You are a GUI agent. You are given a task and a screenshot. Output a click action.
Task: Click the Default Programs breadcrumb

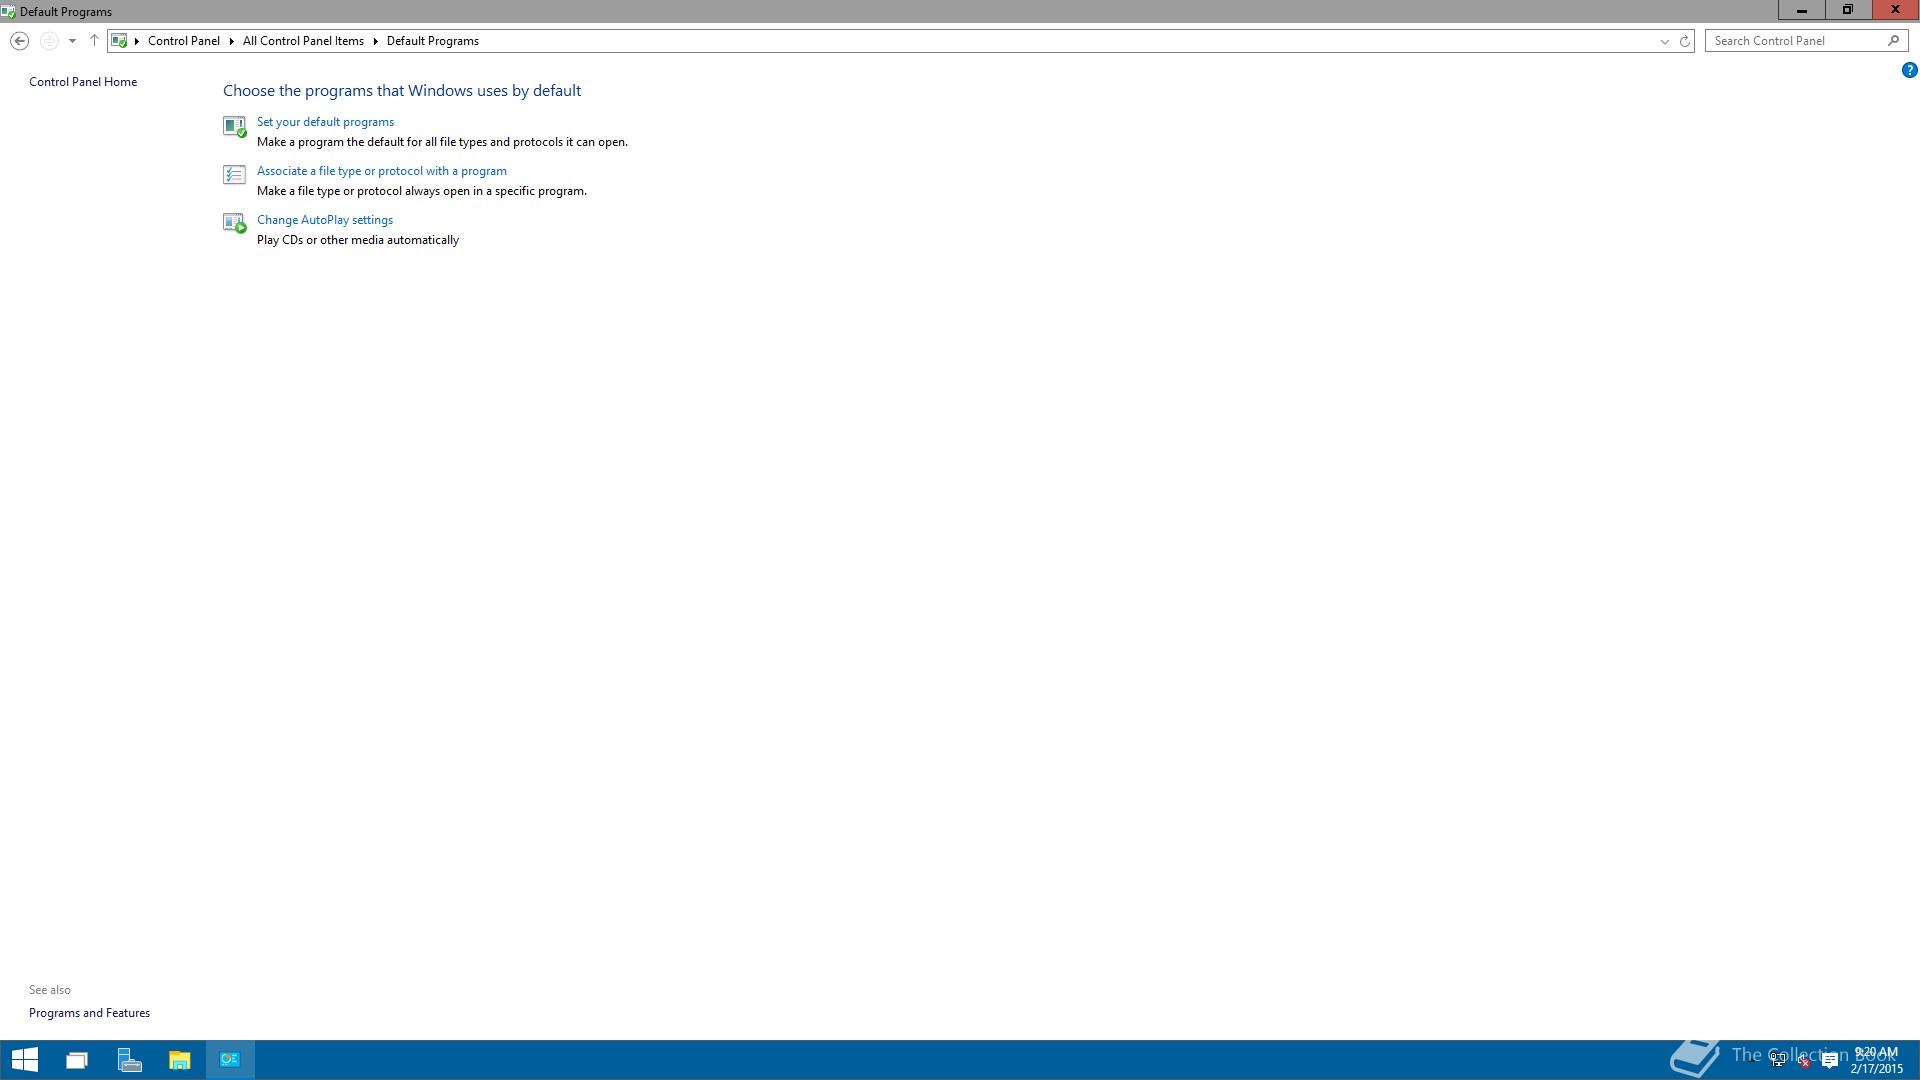click(x=432, y=41)
